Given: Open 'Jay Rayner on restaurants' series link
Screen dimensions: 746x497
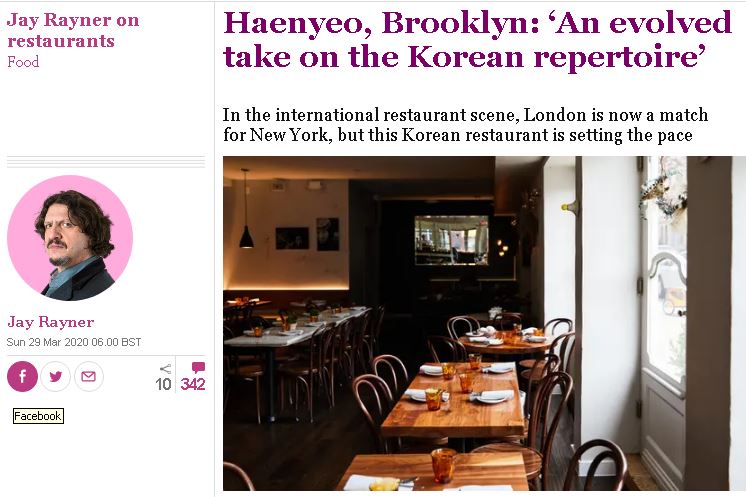Looking at the screenshot, I should 73,30.
